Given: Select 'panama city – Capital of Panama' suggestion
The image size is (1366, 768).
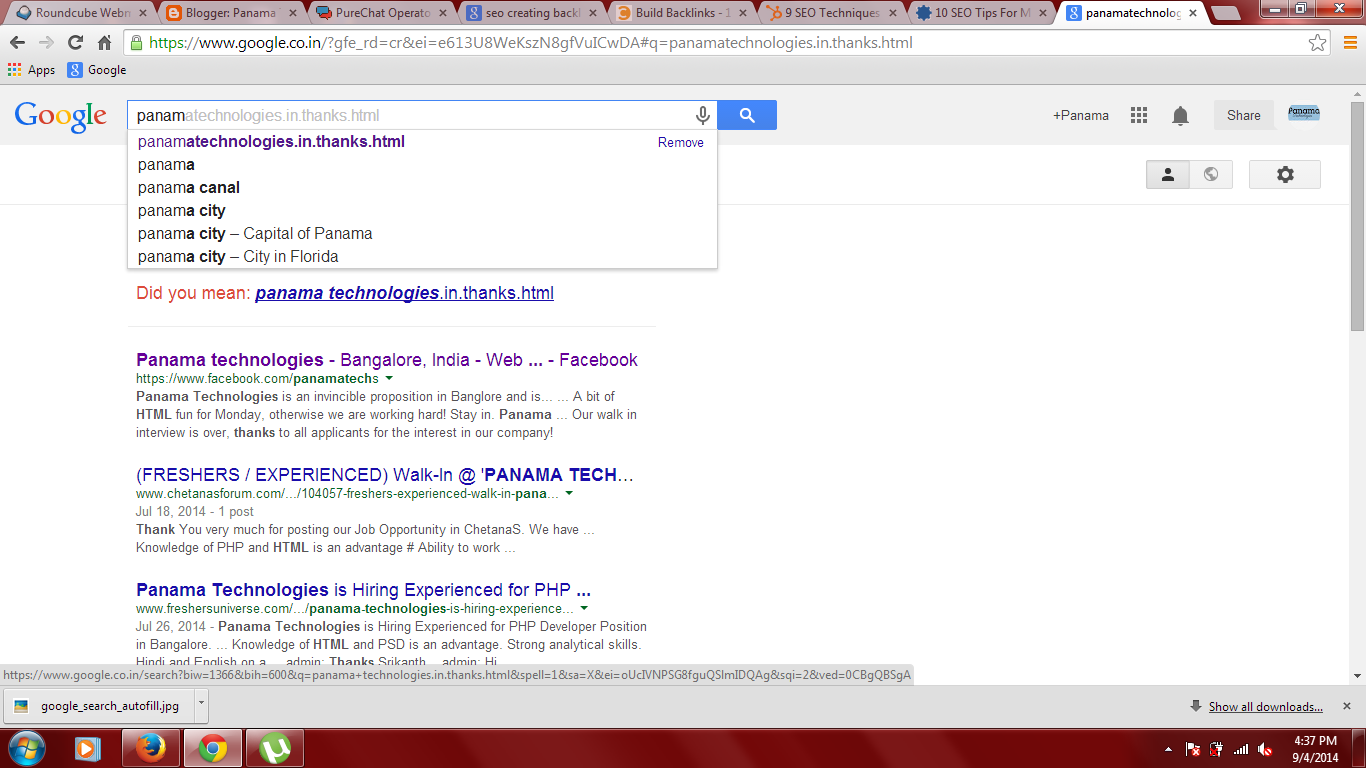Looking at the screenshot, I should (x=422, y=234).
